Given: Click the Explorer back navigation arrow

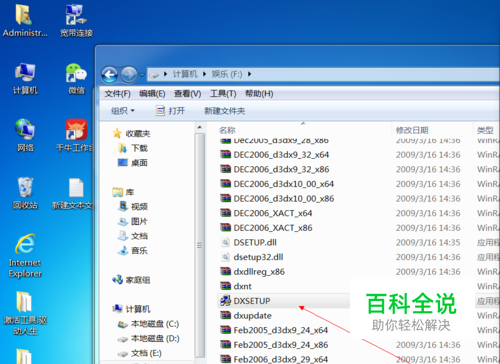Looking at the screenshot, I should (110, 75).
